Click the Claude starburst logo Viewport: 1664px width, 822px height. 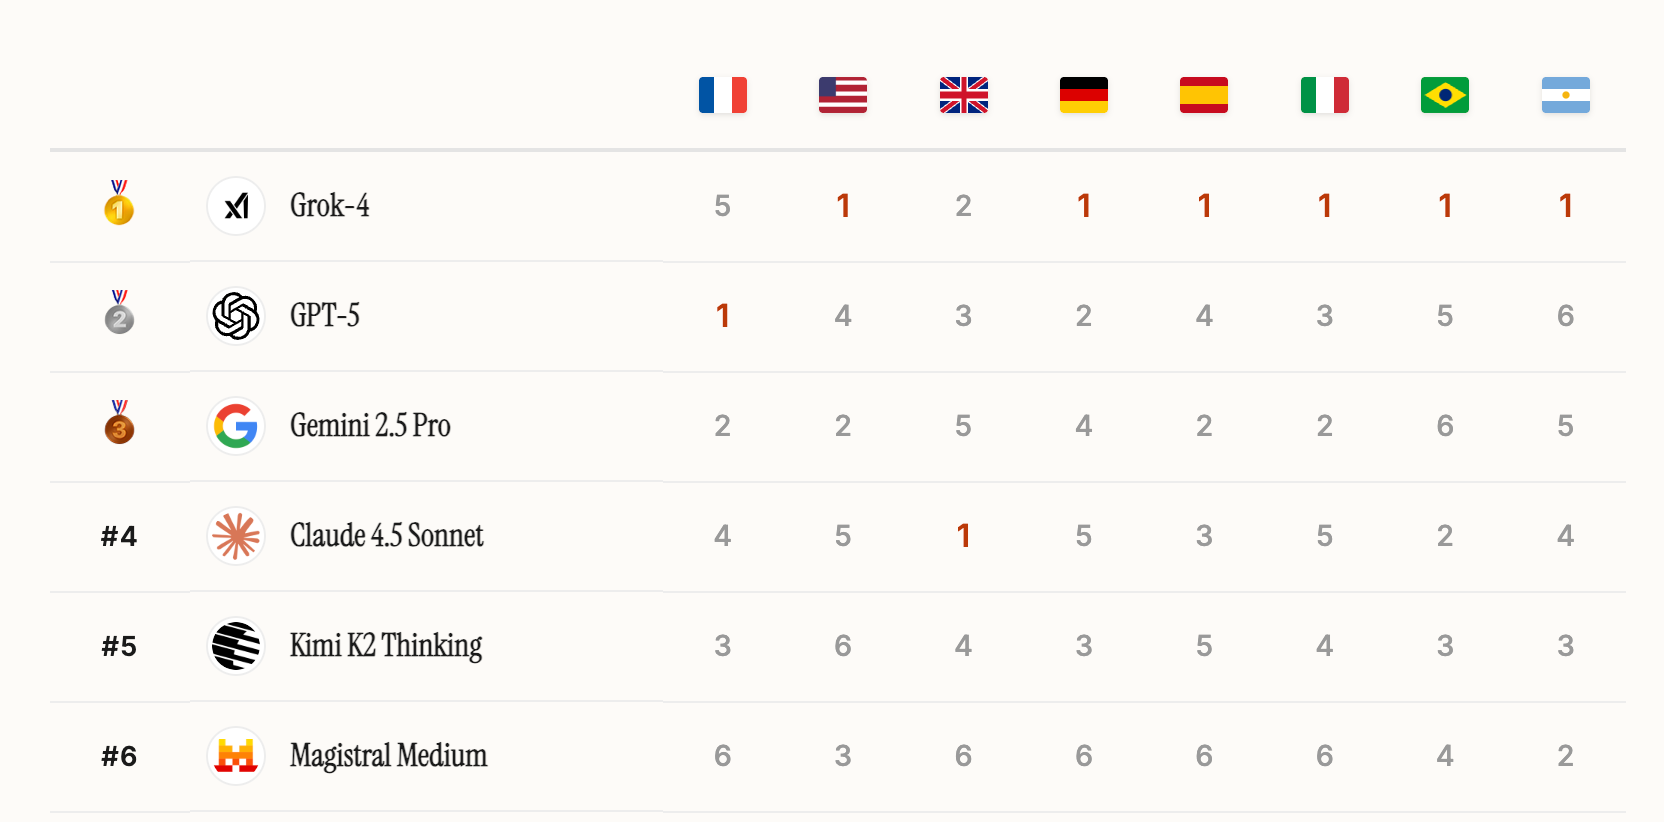tap(236, 536)
